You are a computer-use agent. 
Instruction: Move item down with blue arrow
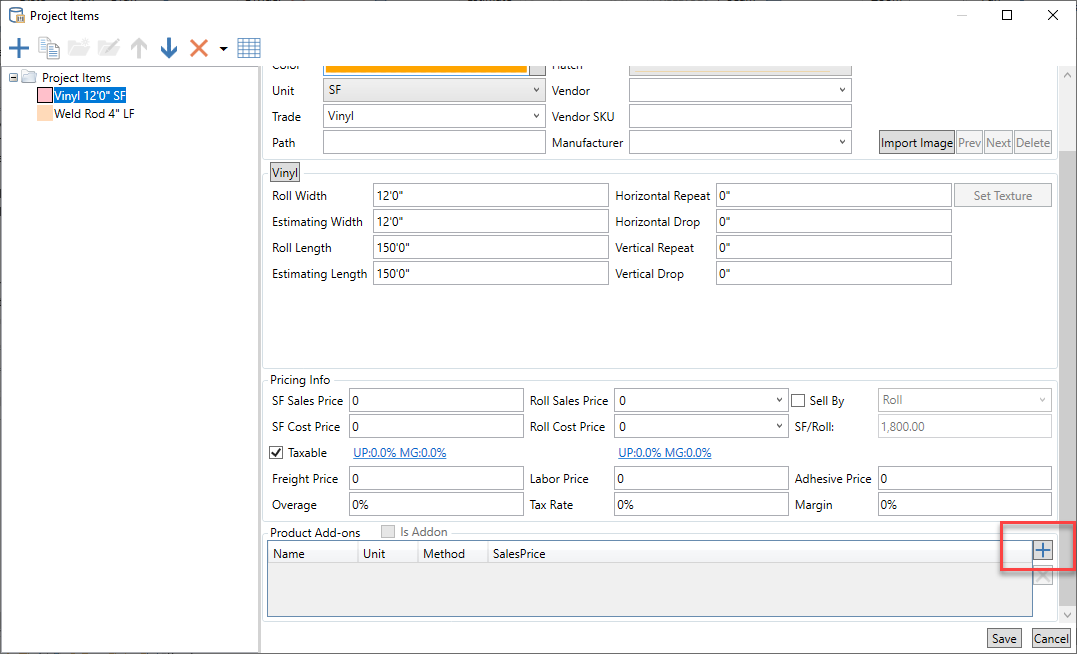coord(169,48)
